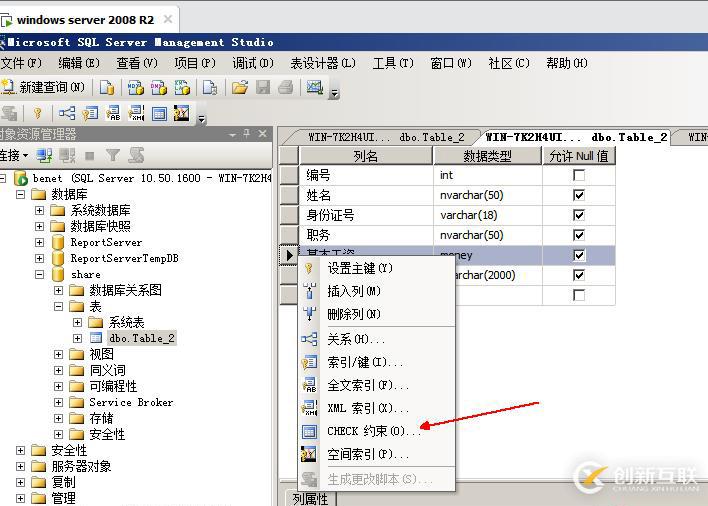Choose 空间索引(P) from context menu

point(376,454)
